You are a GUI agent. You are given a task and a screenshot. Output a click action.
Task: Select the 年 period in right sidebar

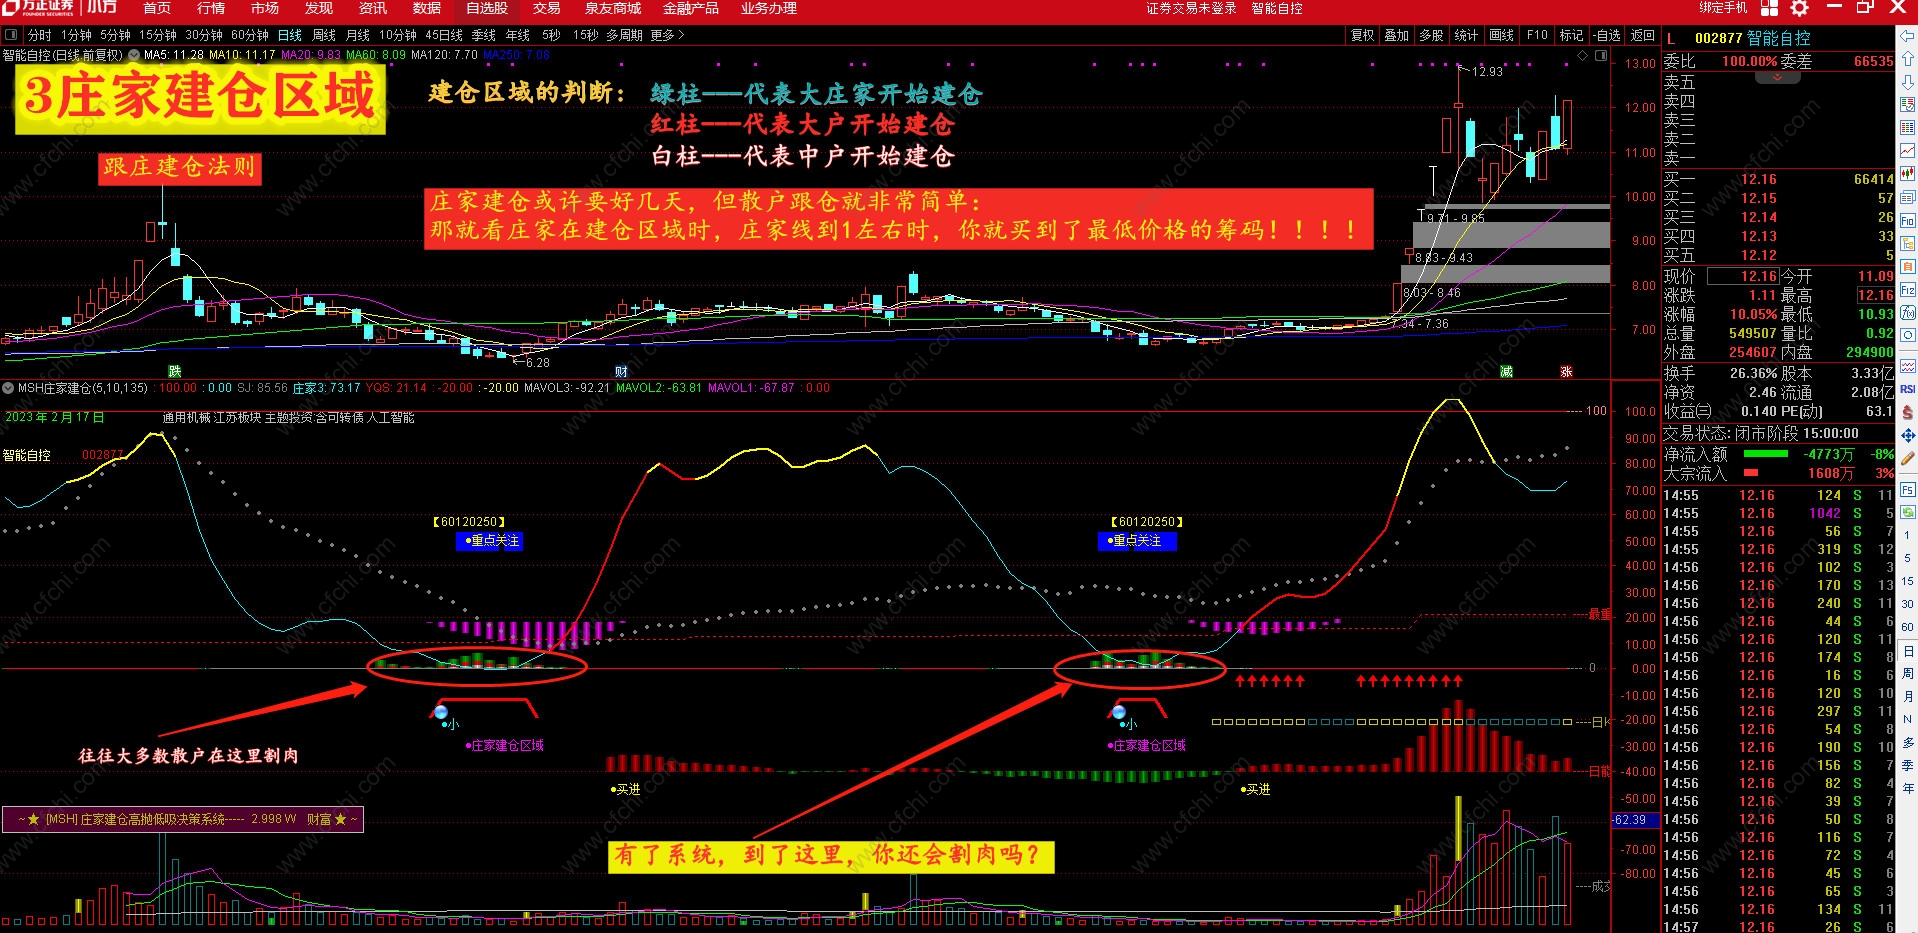[1908, 788]
